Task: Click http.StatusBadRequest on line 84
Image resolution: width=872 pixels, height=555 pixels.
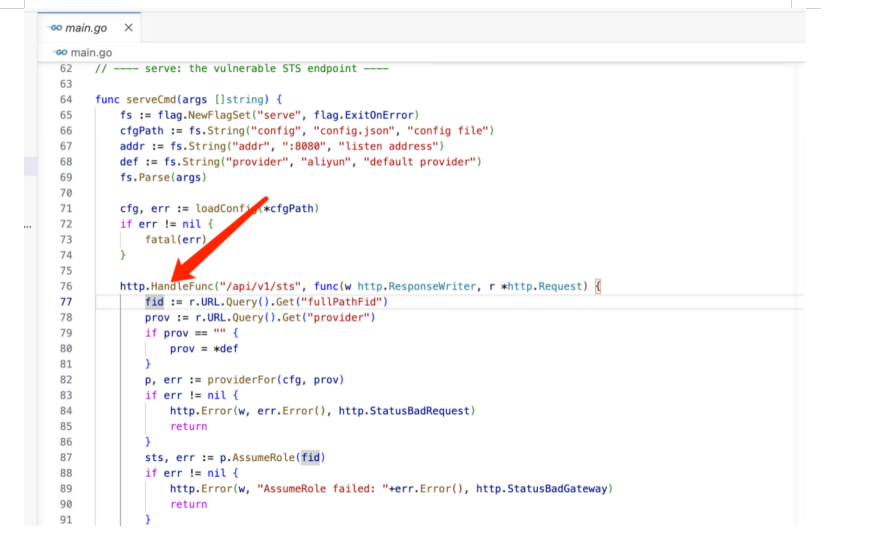Action: [404, 411]
